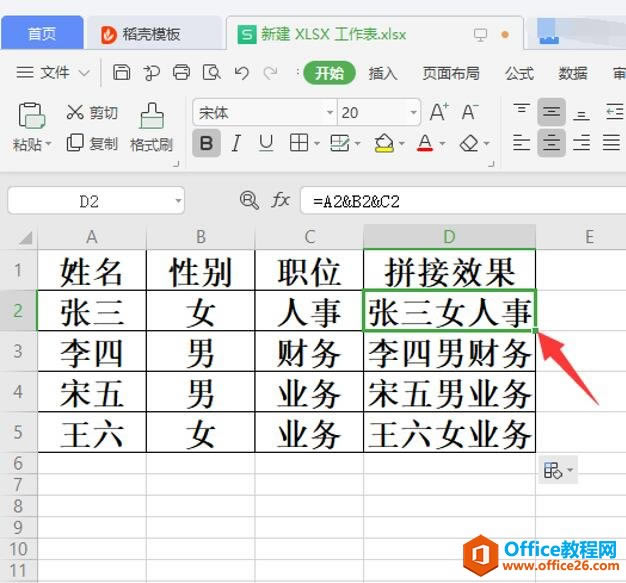Click the Cut (剪切) scissors button
This screenshot has height=583, width=626.
pos(92,113)
